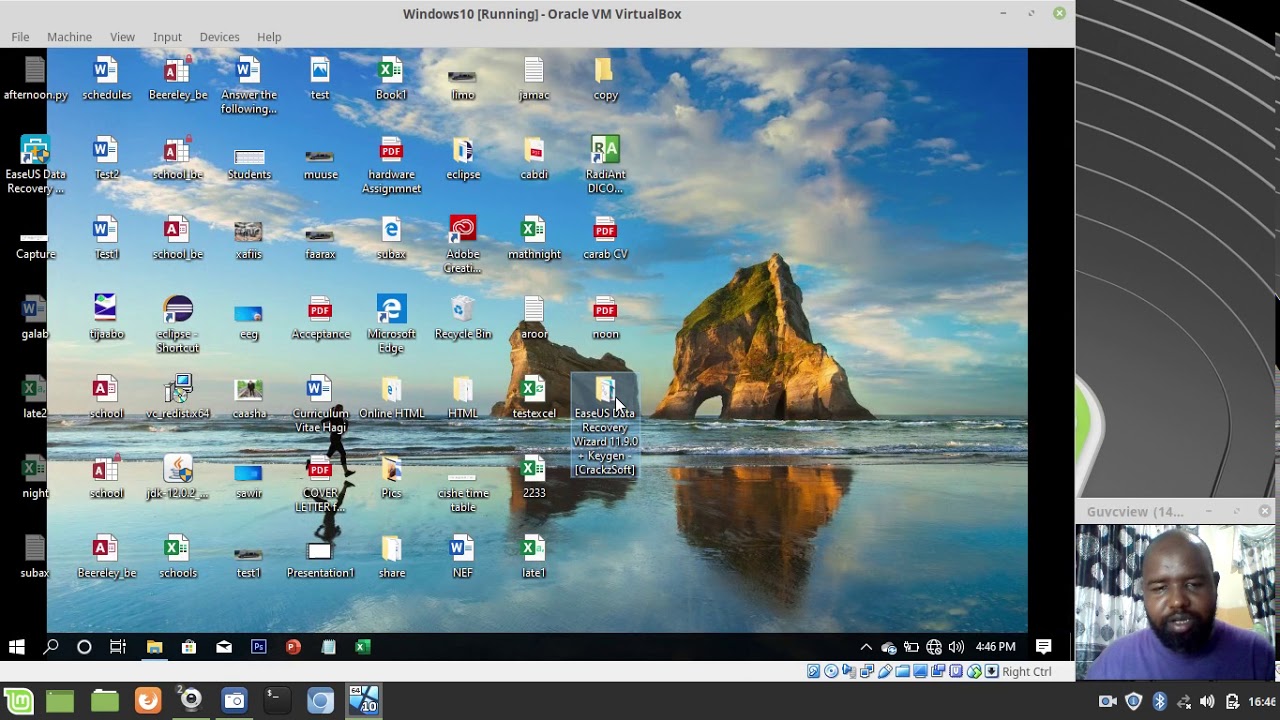Open Mail app from taskbar
This screenshot has width=1280, height=720.
(x=224, y=647)
